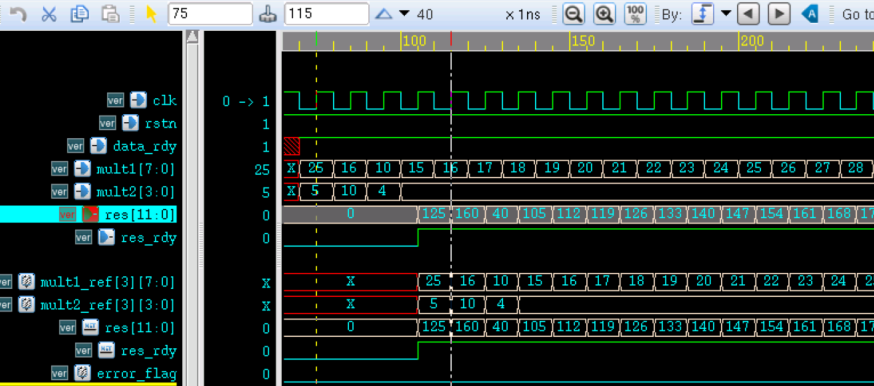This screenshot has width=874, height=386.
Task: Click the red hatched data_rdy unknown region
Action: (x=292, y=146)
